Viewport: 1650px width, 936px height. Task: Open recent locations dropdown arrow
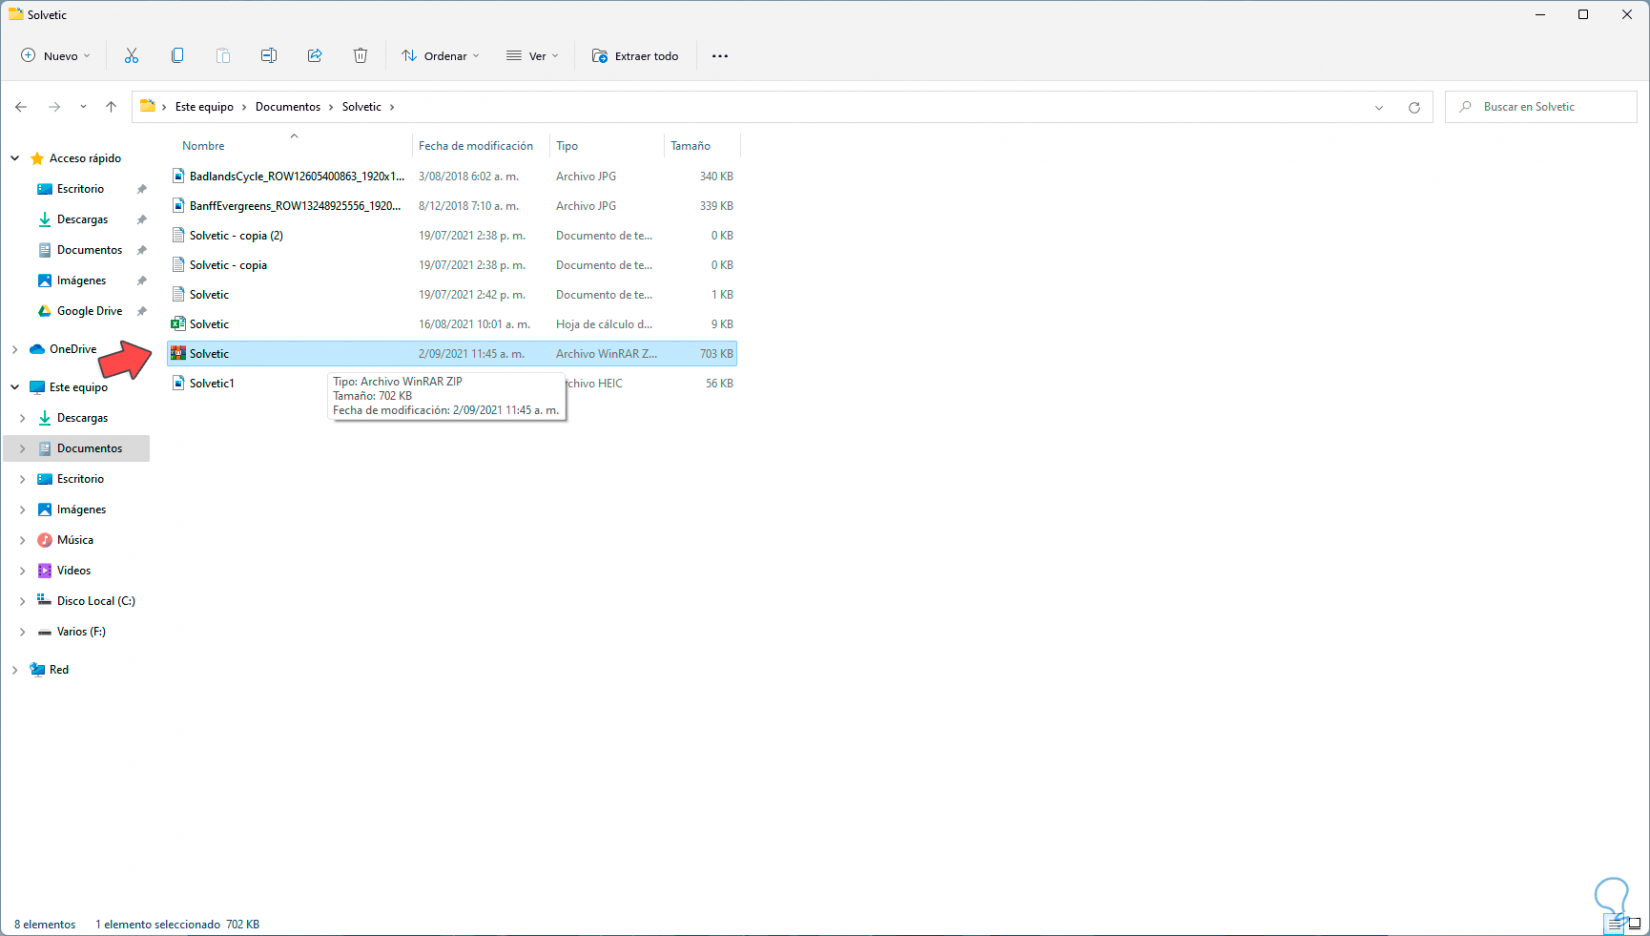(83, 107)
